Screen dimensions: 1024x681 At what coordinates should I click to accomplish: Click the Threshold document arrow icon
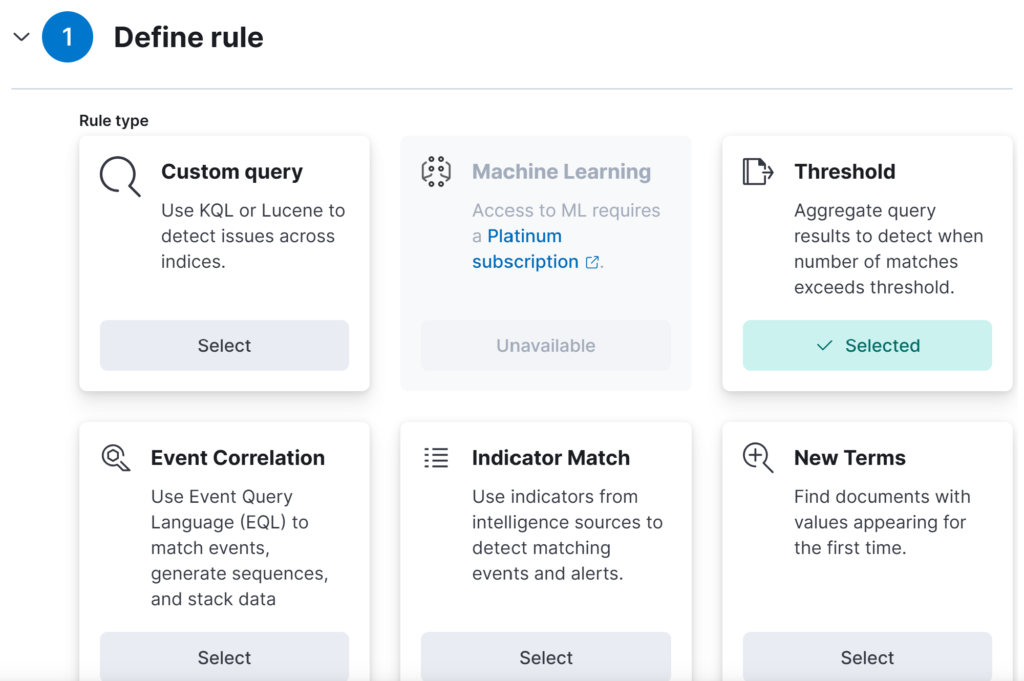758,172
